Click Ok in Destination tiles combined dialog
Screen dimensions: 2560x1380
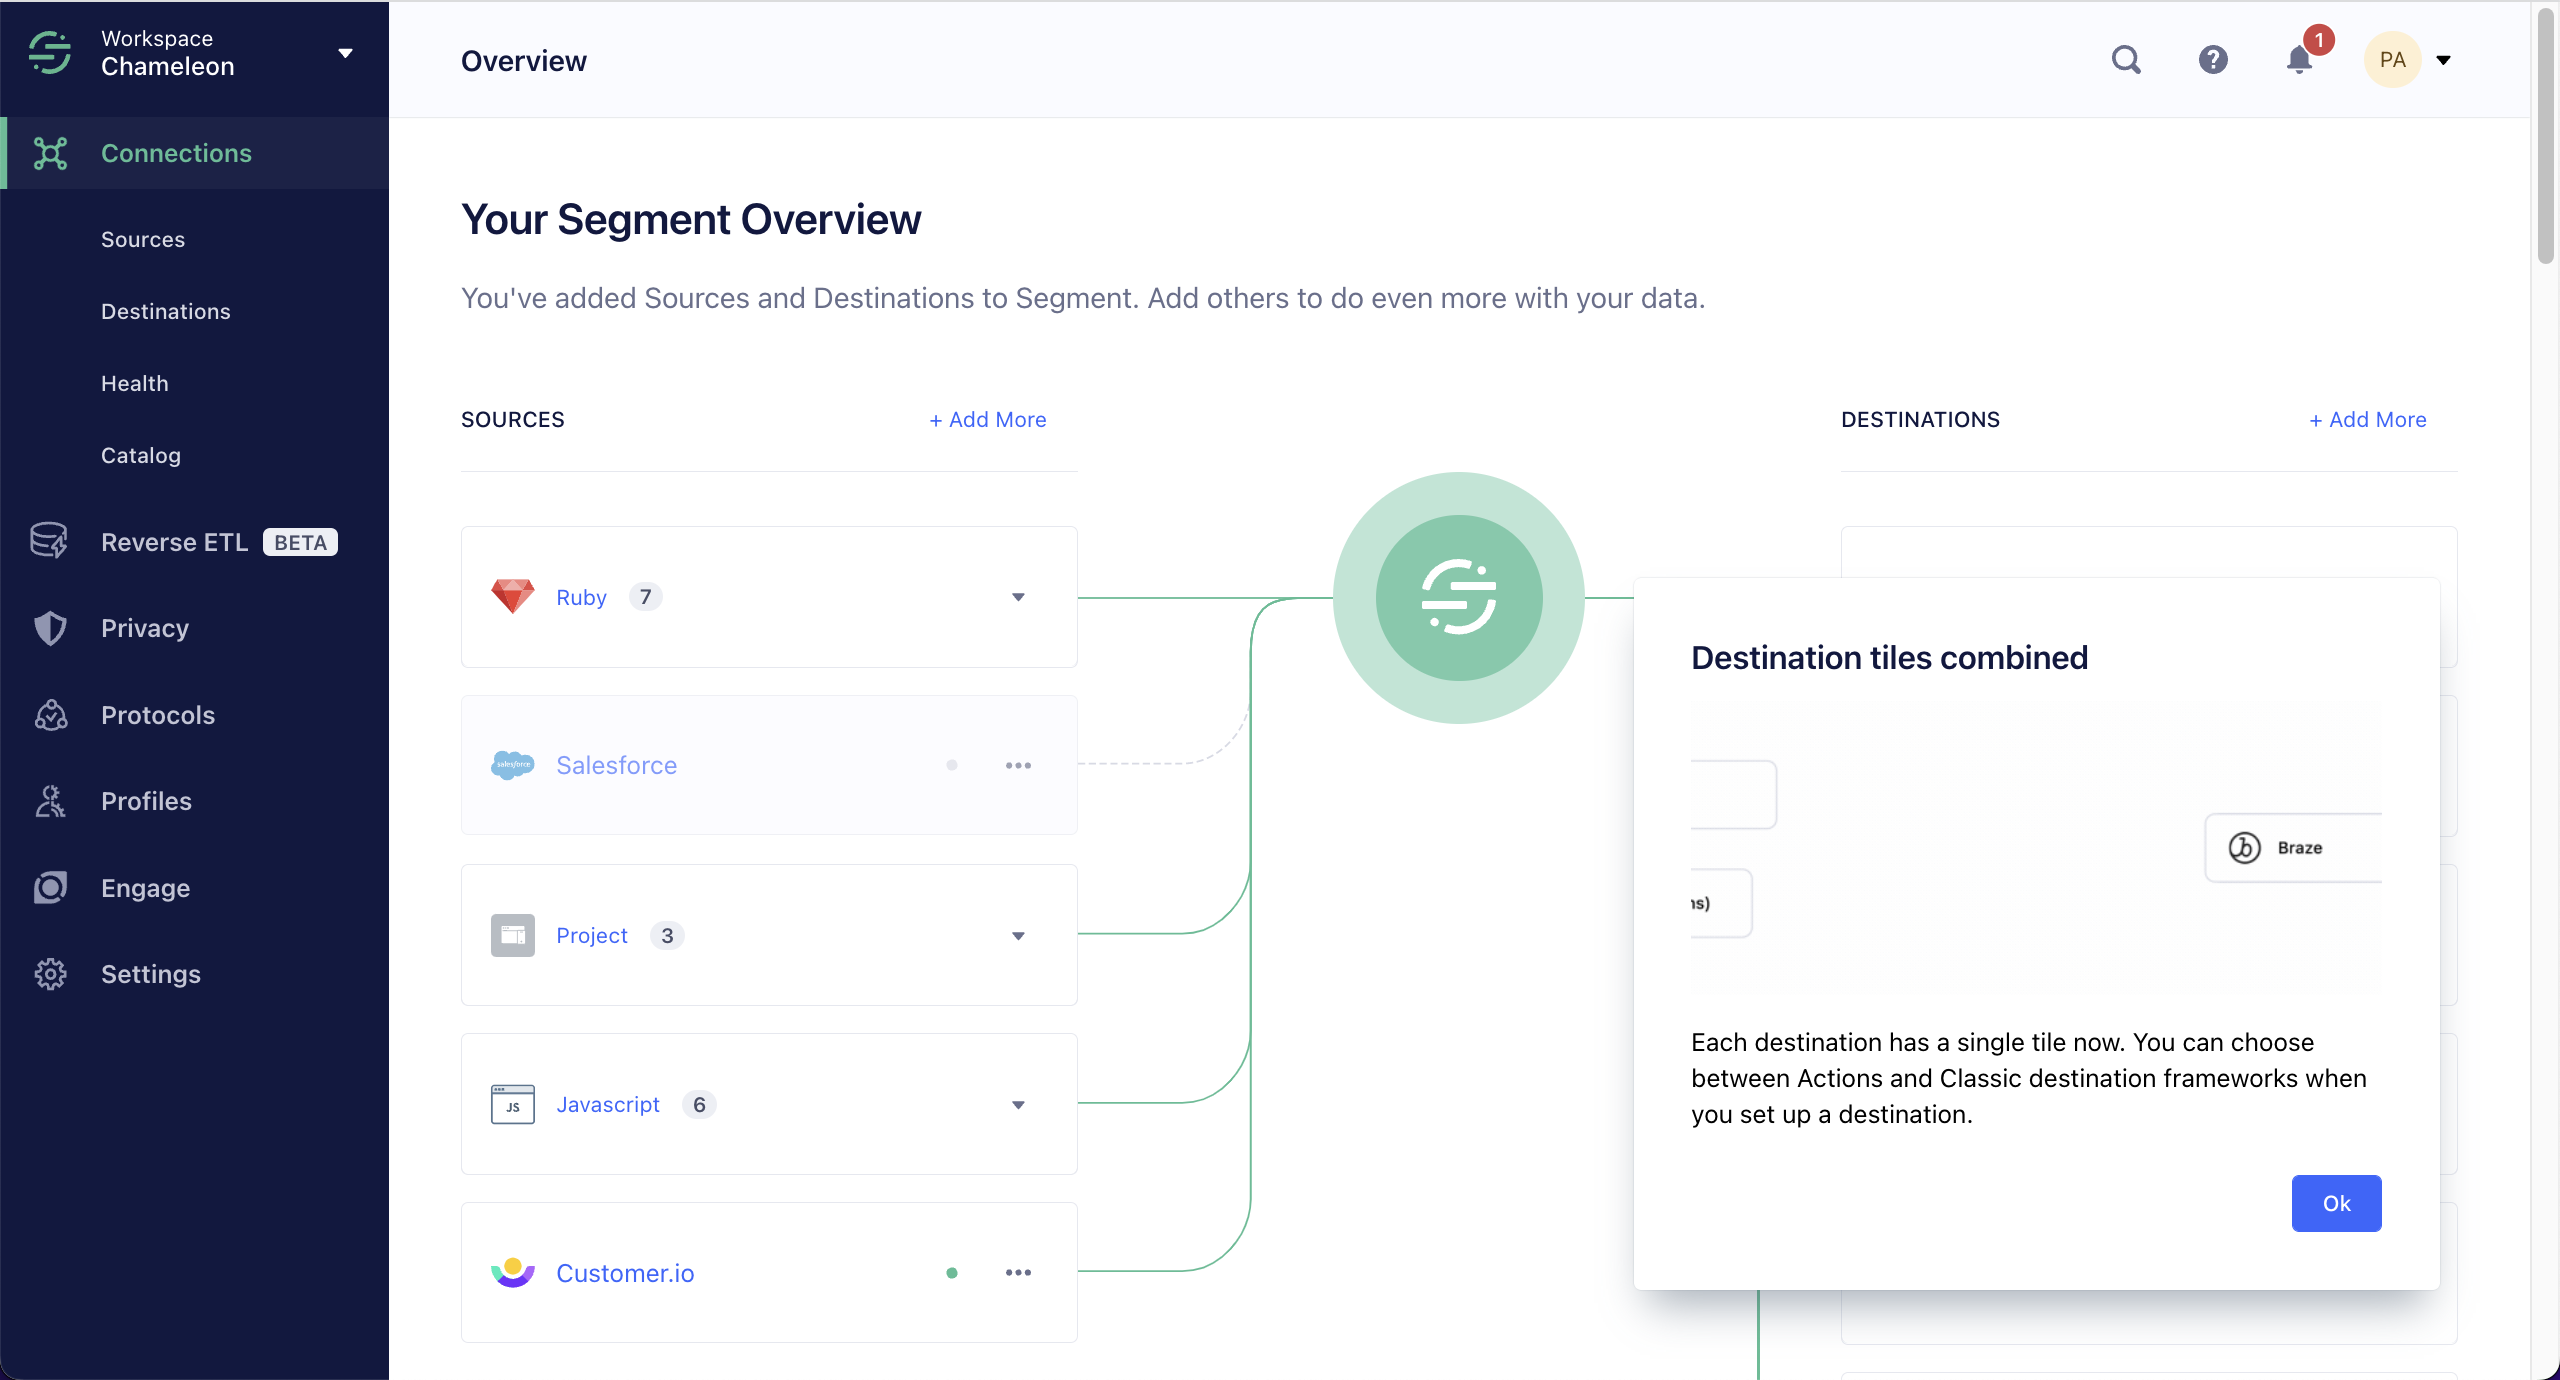(2336, 1203)
